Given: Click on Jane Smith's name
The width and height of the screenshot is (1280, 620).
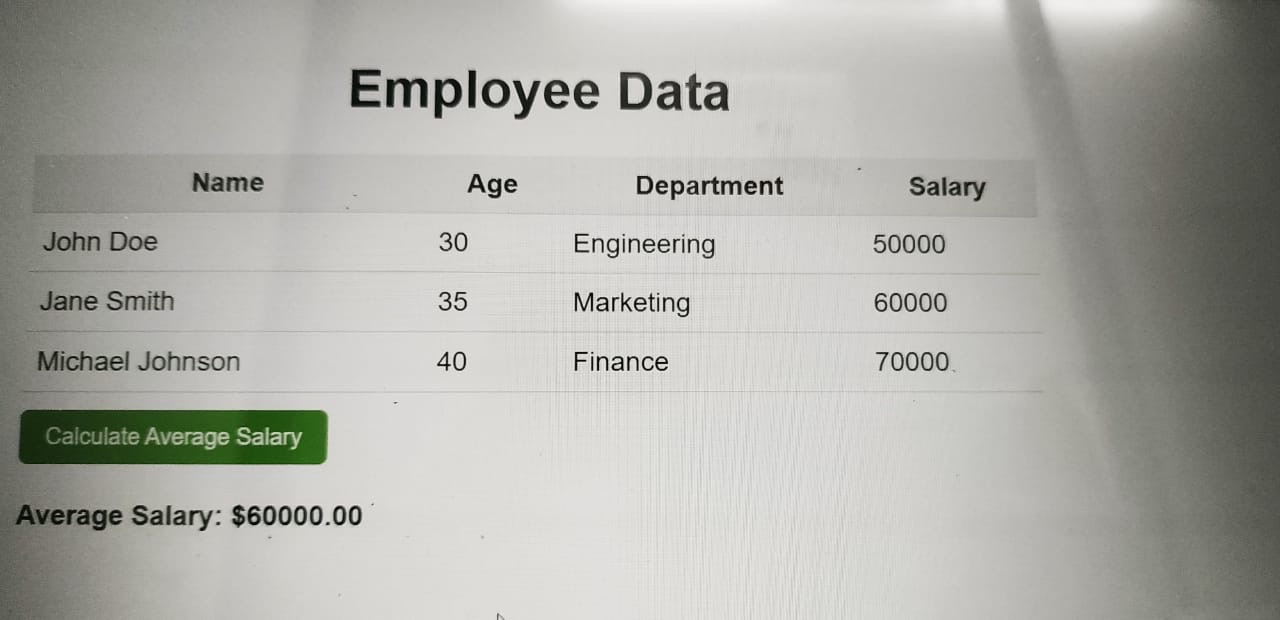Looking at the screenshot, I should click(106, 301).
